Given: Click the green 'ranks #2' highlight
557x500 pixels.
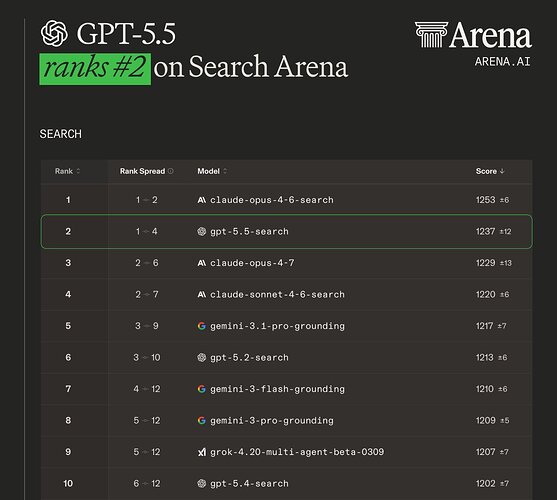Looking at the screenshot, I should (95, 69).
